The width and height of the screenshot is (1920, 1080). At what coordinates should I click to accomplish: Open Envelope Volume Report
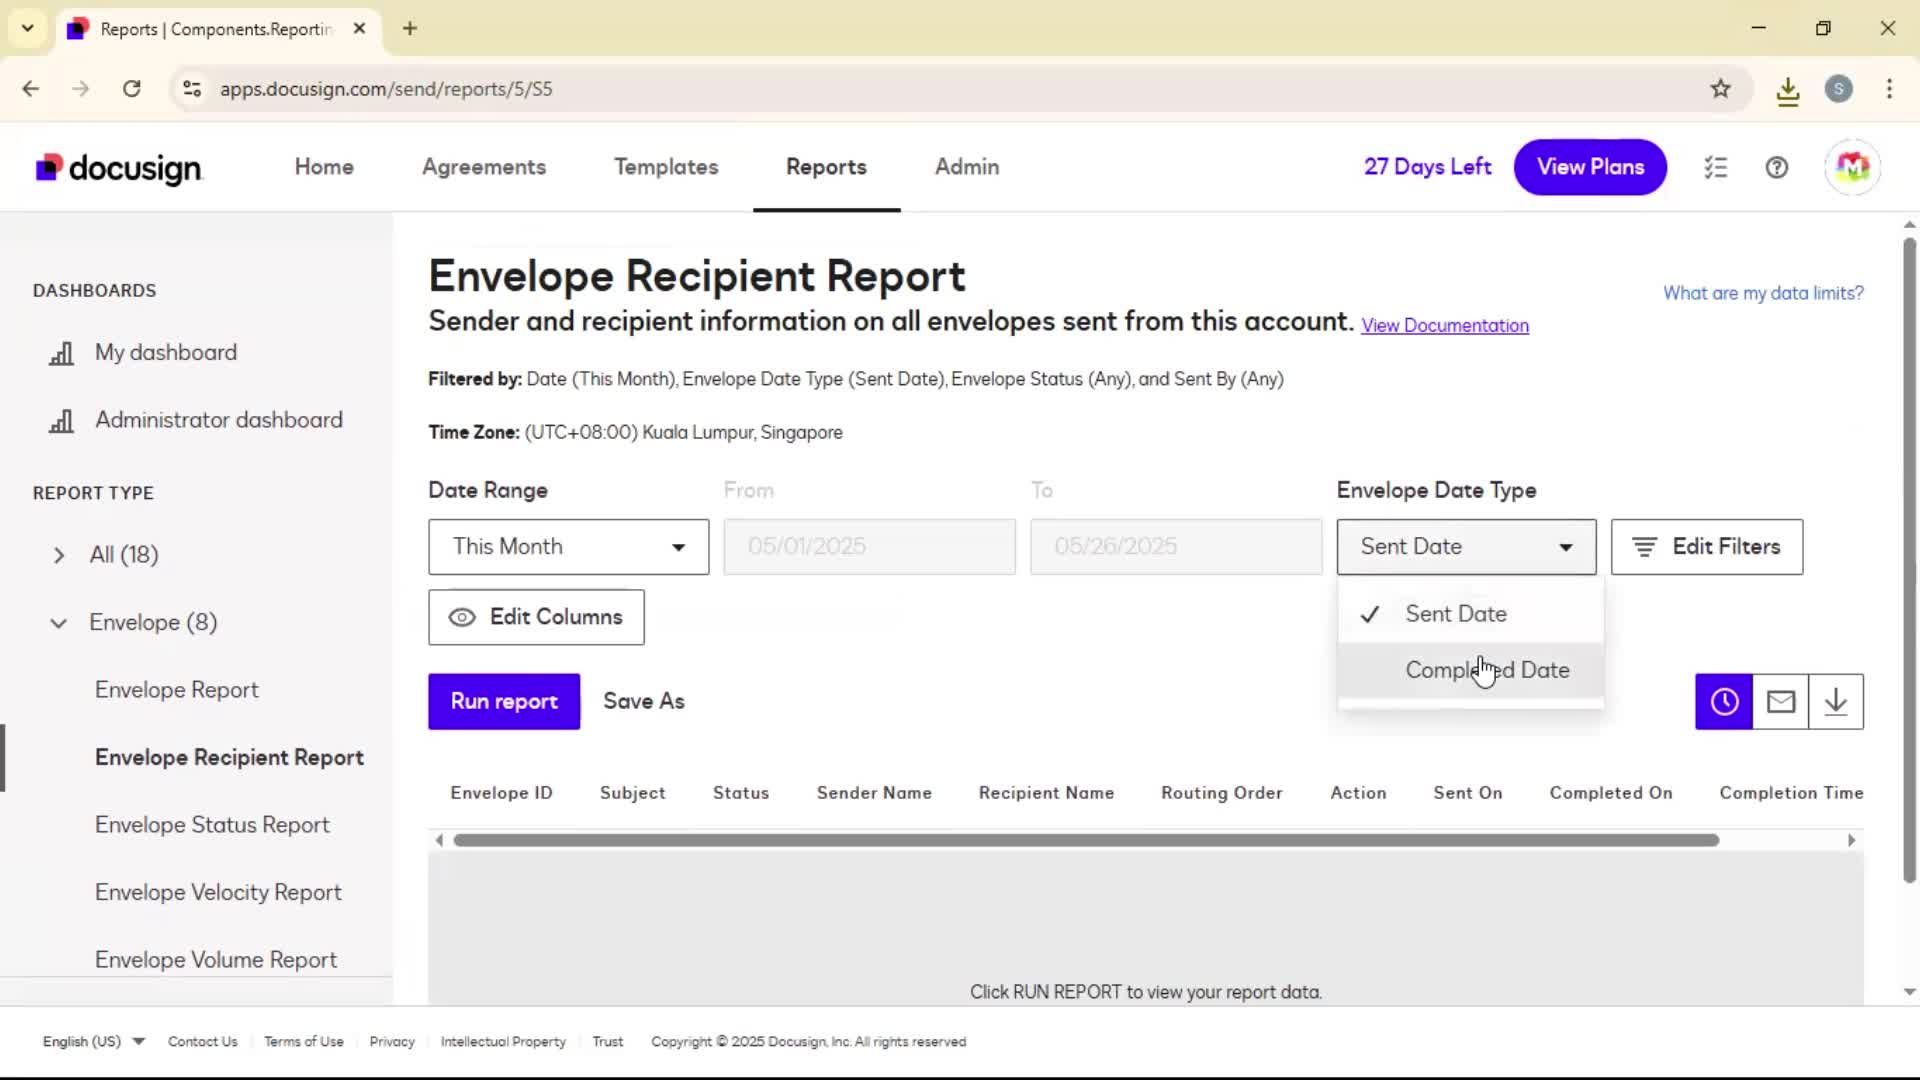tap(216, 960)
